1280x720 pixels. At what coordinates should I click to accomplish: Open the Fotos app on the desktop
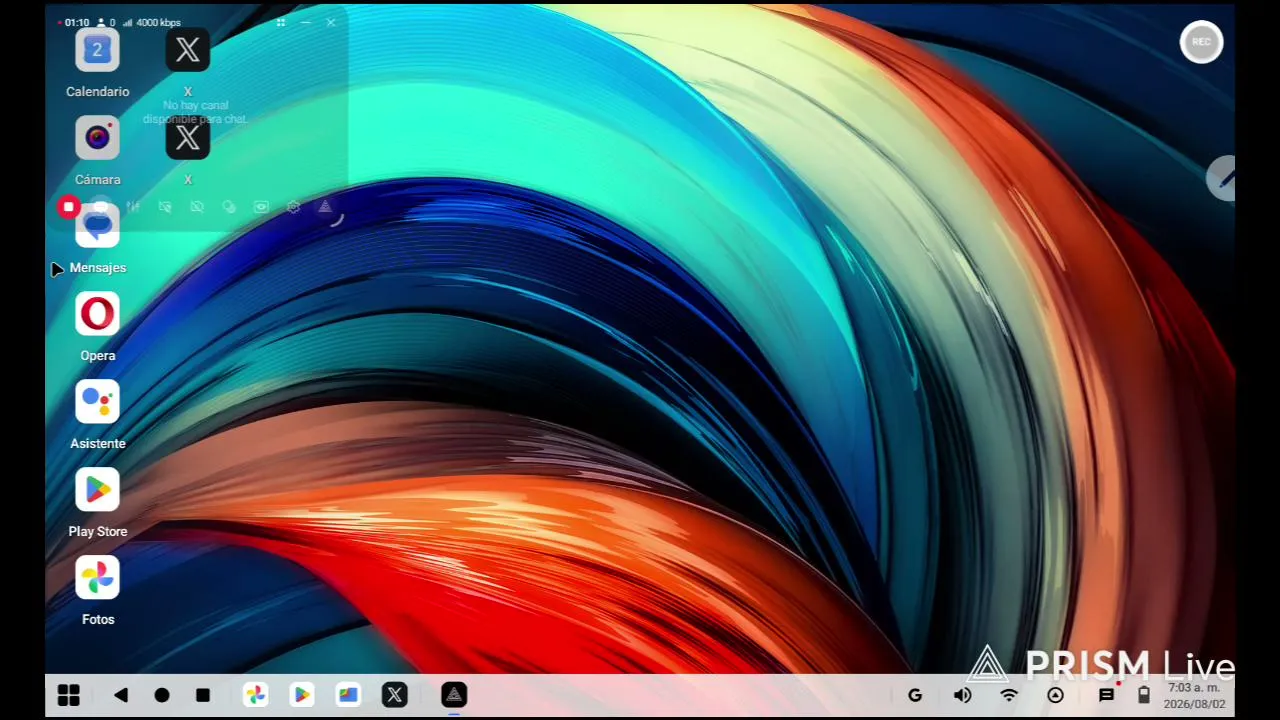97,578
